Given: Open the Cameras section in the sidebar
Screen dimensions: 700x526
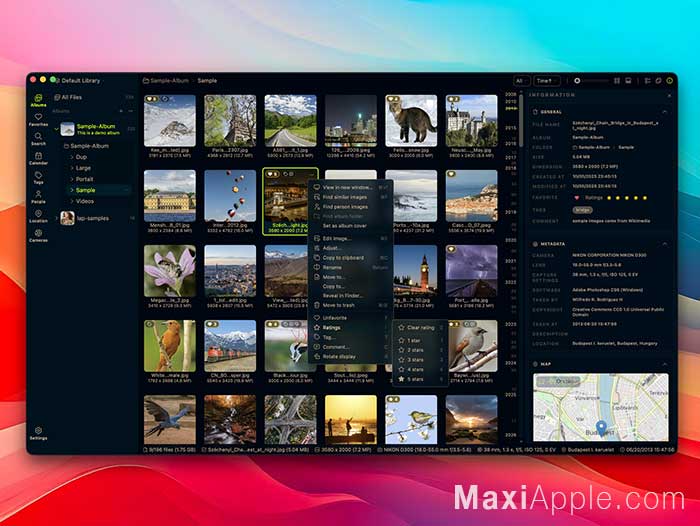Looking at the screenshot, I should tap(38, 235).
